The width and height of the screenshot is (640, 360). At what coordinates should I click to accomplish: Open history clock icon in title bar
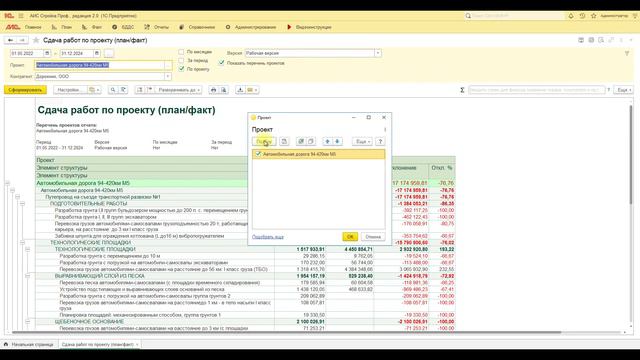pyautogui.click(x=582, y=16)
